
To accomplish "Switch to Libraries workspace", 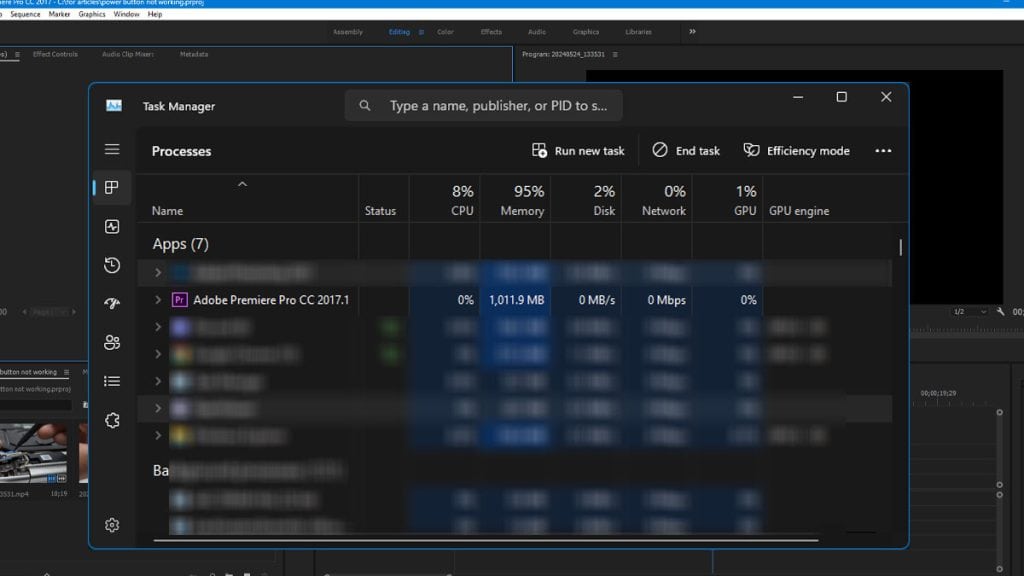I will point(638,32).
